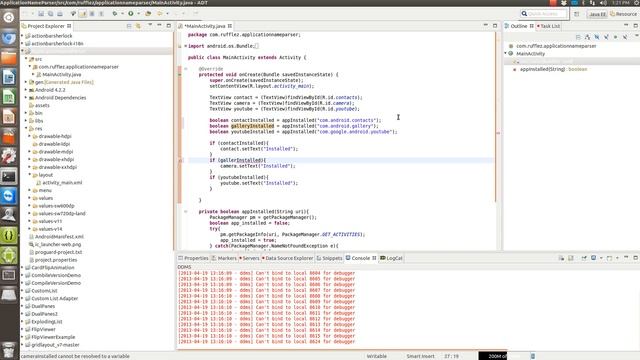Open the Task List tab
Image resolution: width=640 pixels, height=360 pixels.
click(x=548, y=26)
